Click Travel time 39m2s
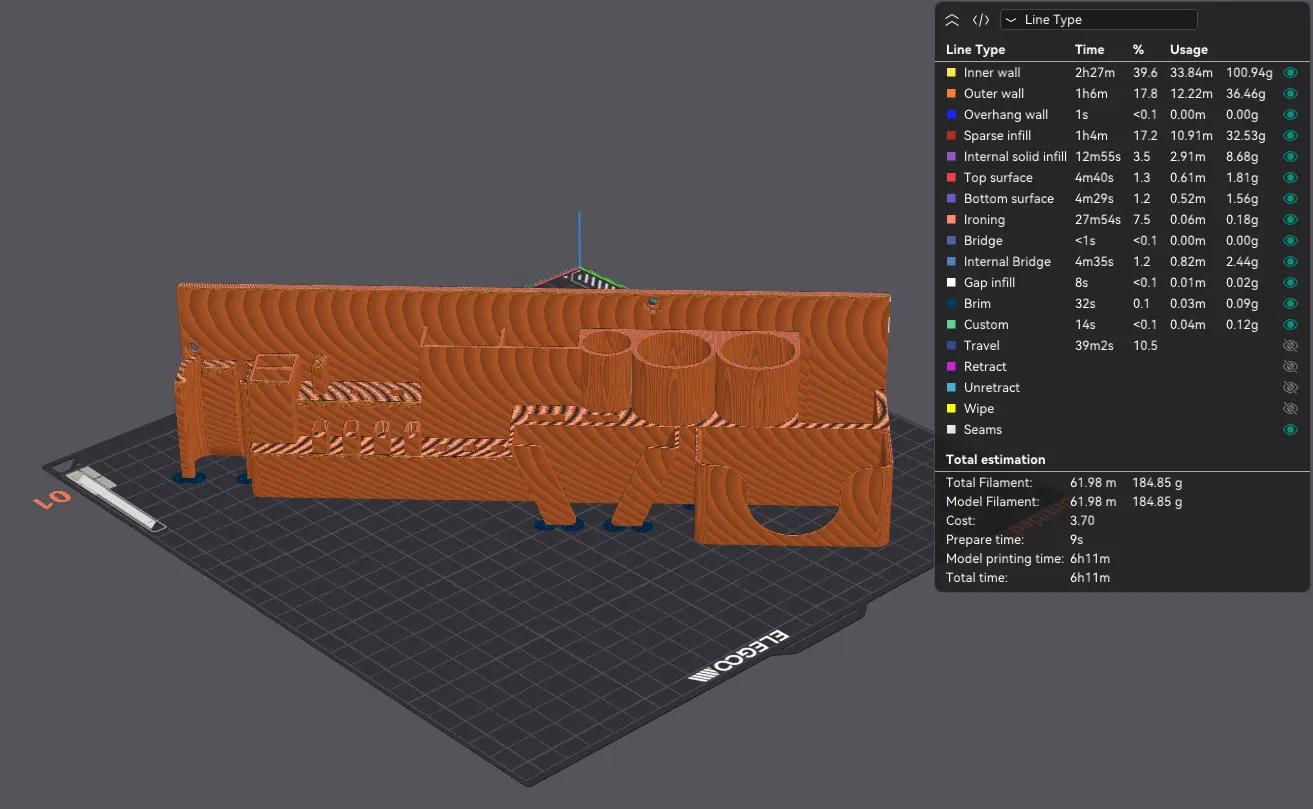1313x809 pixels. 1095,346
